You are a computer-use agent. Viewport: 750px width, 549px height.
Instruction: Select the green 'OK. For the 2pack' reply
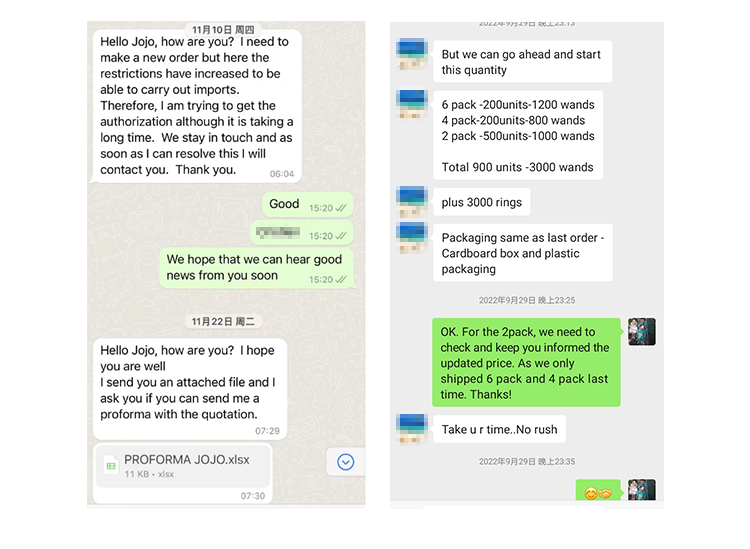pos(526,362)
